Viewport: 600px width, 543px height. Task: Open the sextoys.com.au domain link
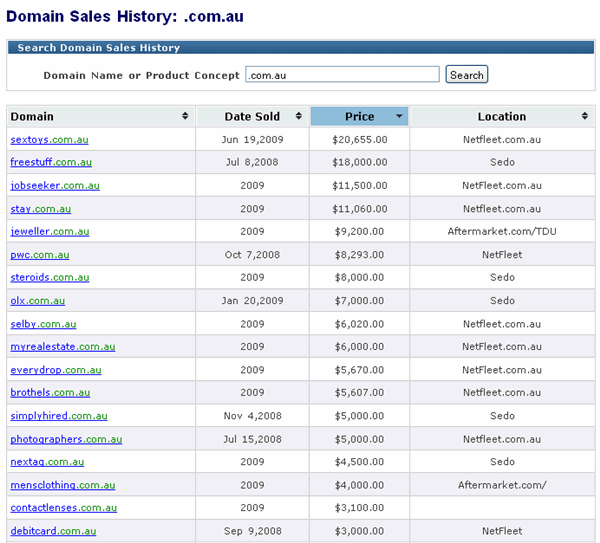point(50,140)
